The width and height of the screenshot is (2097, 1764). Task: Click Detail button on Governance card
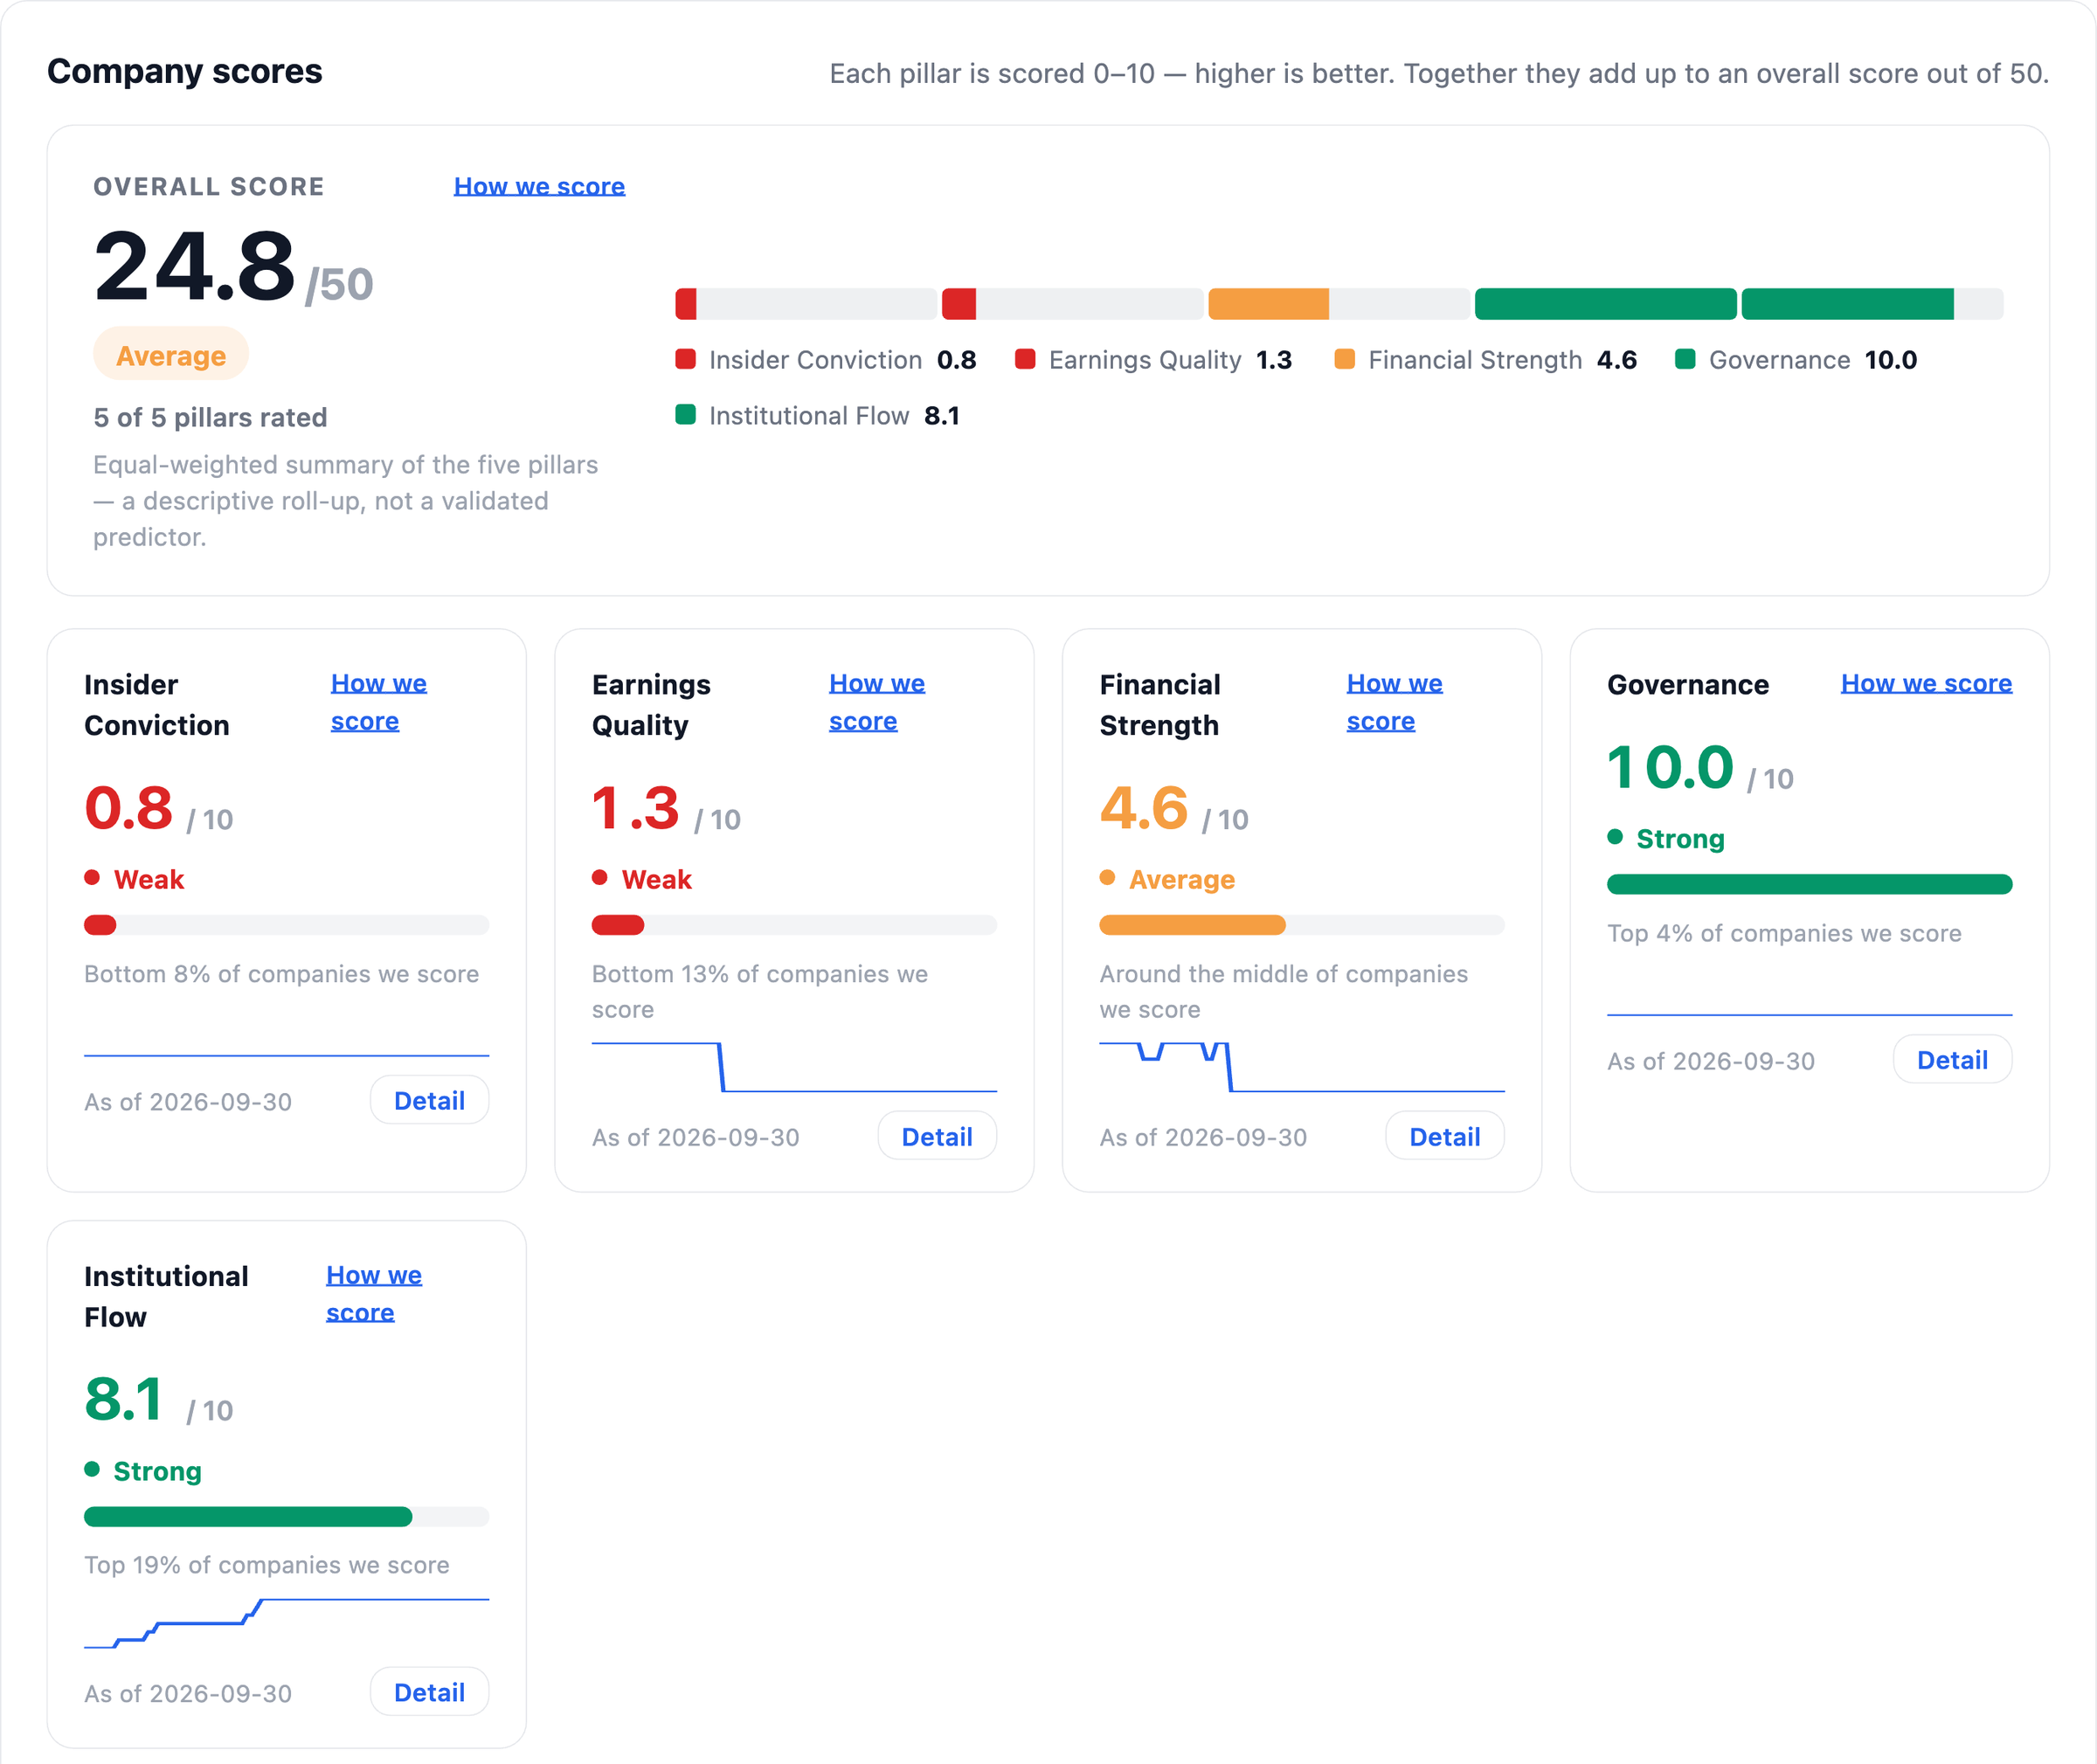pos(1952,1060)
